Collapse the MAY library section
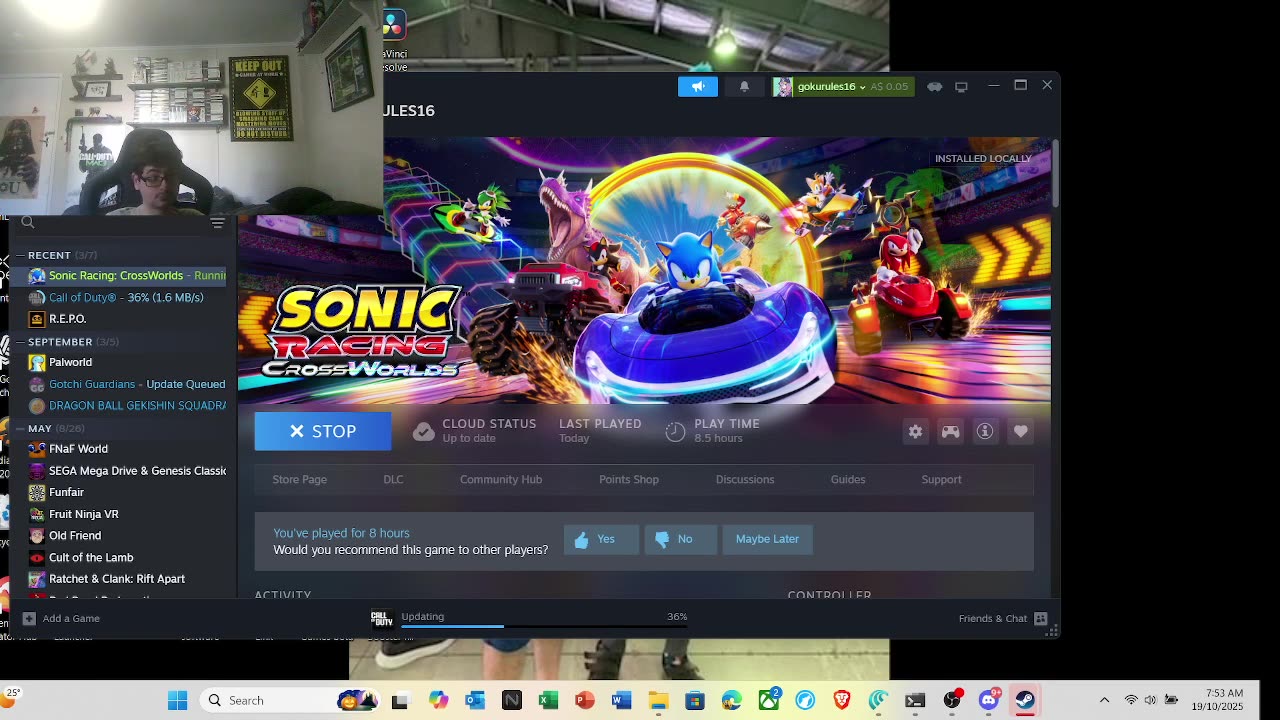This screenshot has height=720, width=1280. [x=20, y=428]
